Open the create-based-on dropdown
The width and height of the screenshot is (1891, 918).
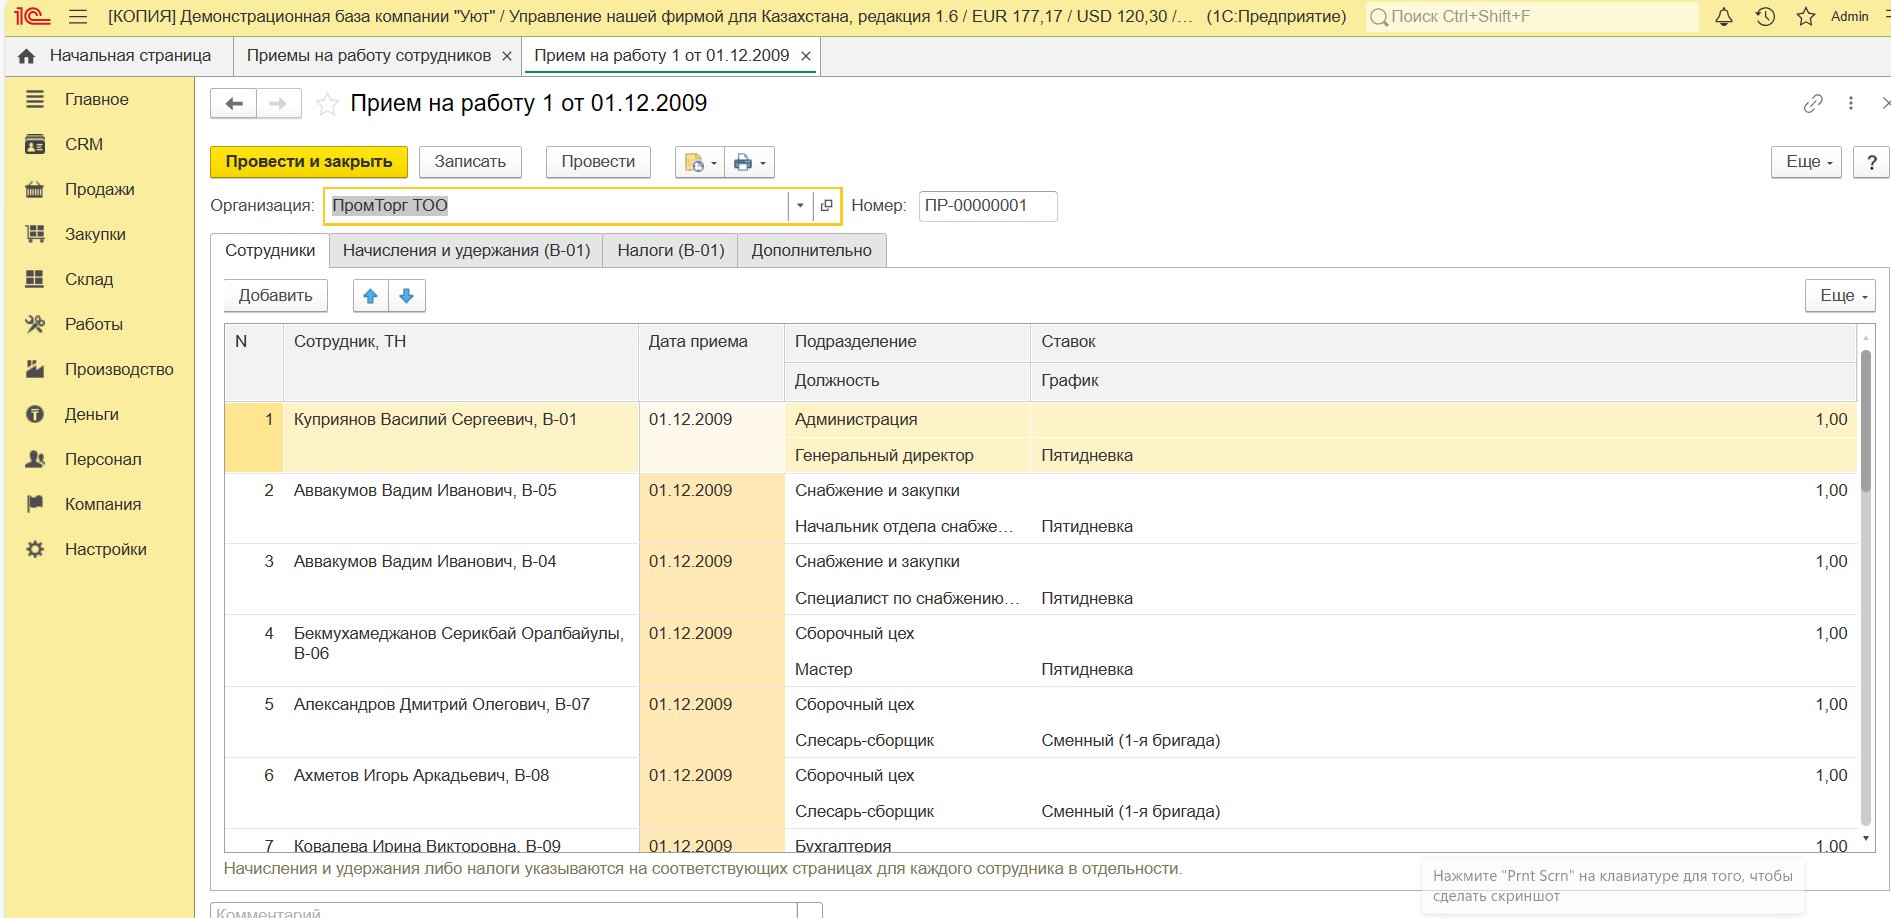coord(700,163)
